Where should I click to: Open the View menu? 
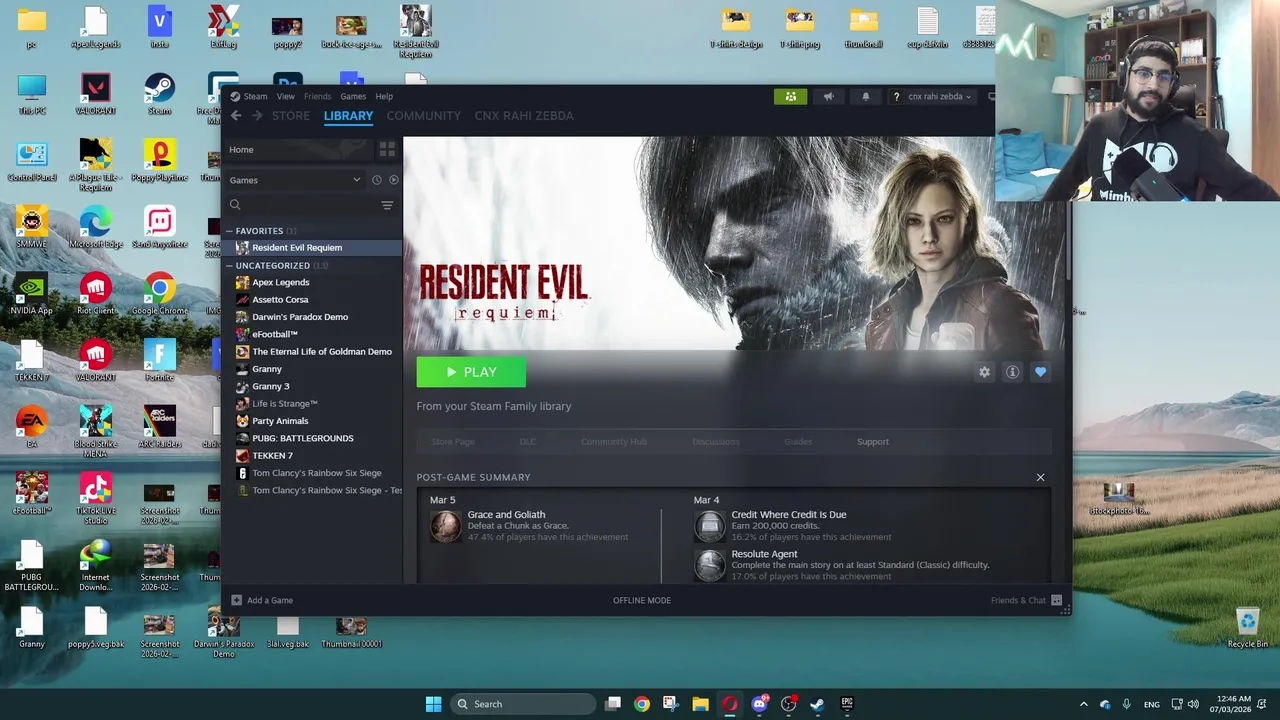[x=285, y=96]
